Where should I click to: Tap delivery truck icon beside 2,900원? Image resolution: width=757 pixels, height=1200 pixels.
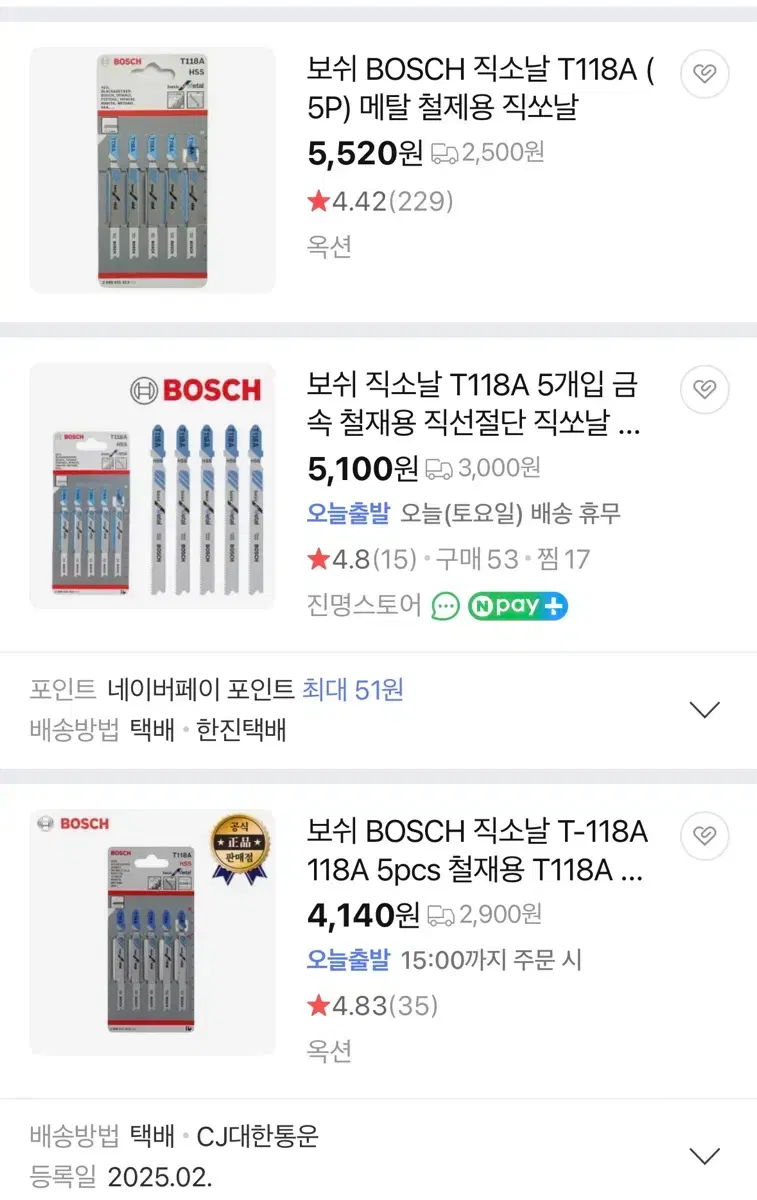pos(440,913)
